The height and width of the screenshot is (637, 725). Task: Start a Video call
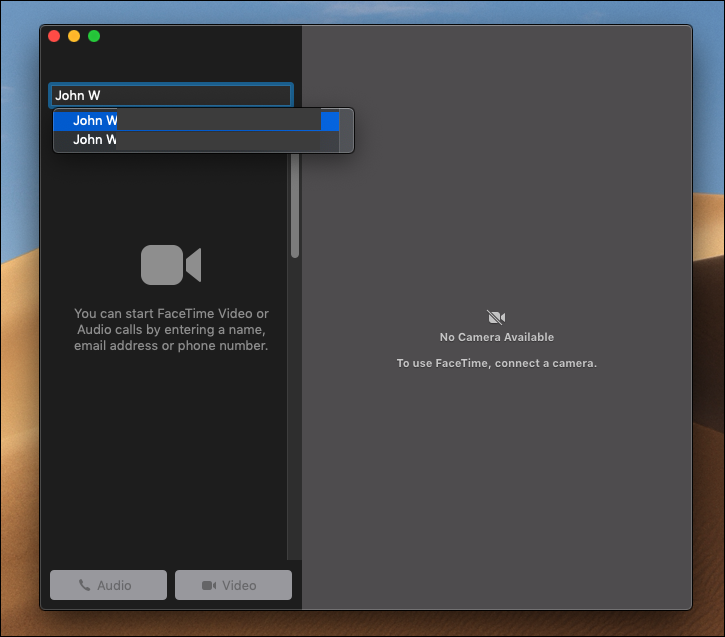point(233,585)
